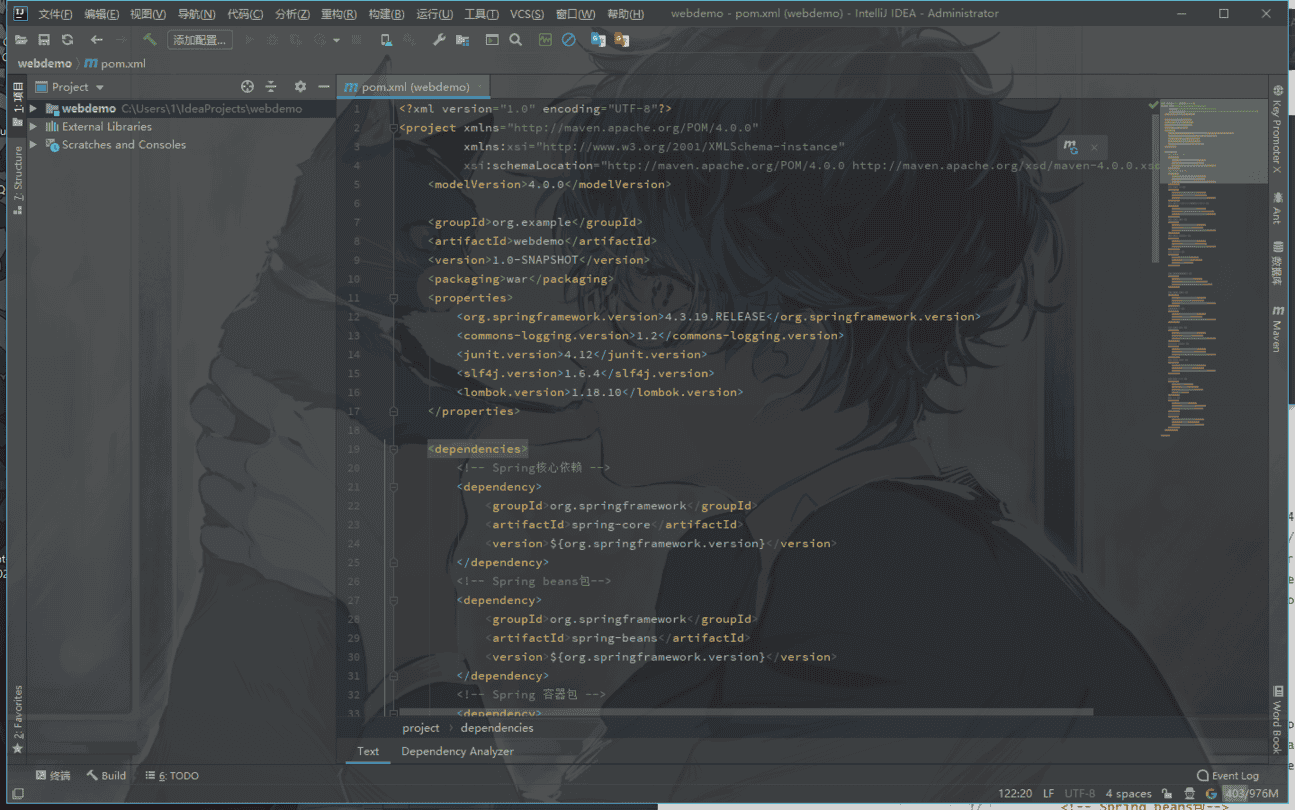Viewport: 1295px width, 810px height.
Task: Open the VCS(S) menu
Action: click(x=526, y=14)
